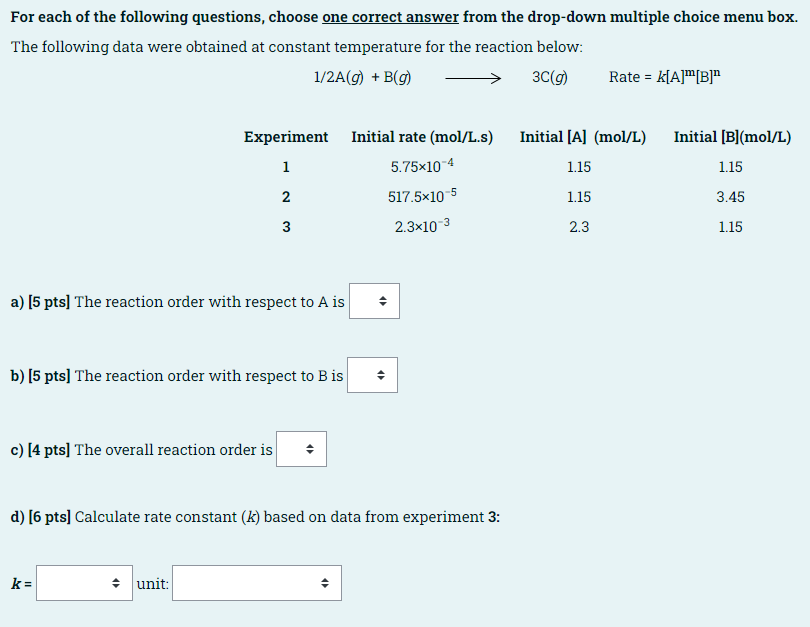
Task: Click the arrow icon in the unit selector
Action: click(x=324, y=583)
